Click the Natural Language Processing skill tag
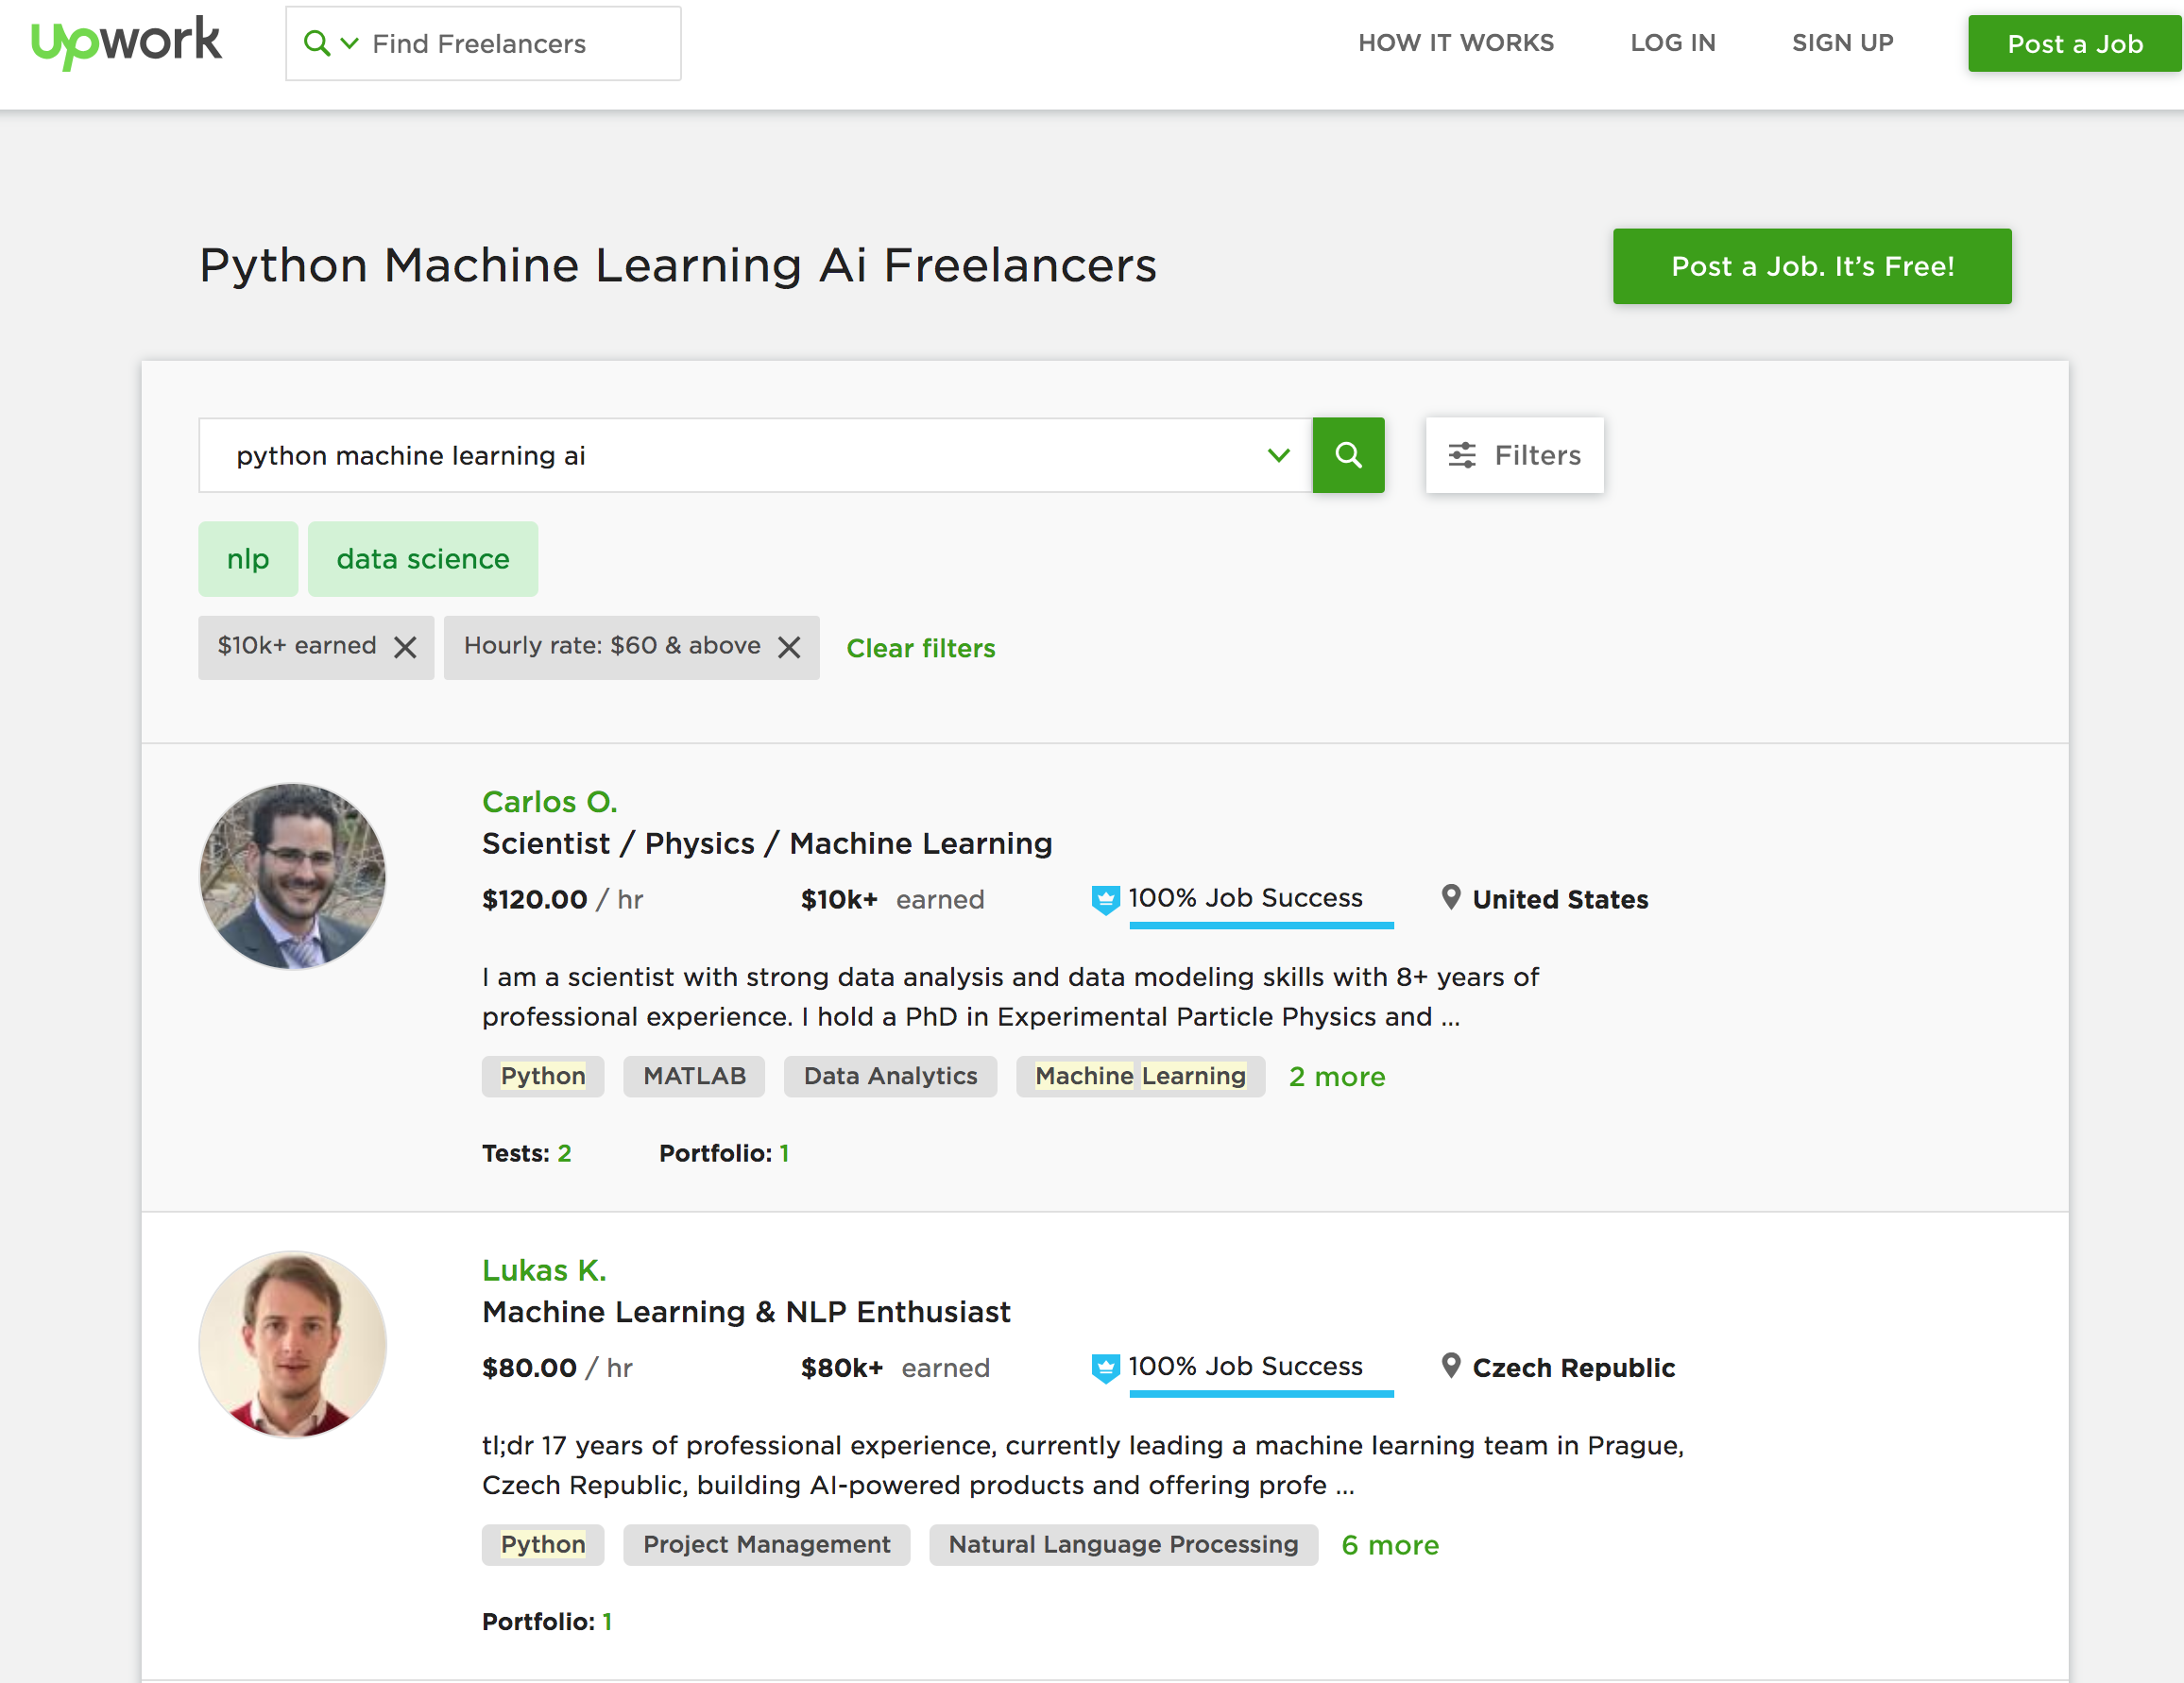The height and width of the screenshot is (1683, 2184). [1123, 1544]
